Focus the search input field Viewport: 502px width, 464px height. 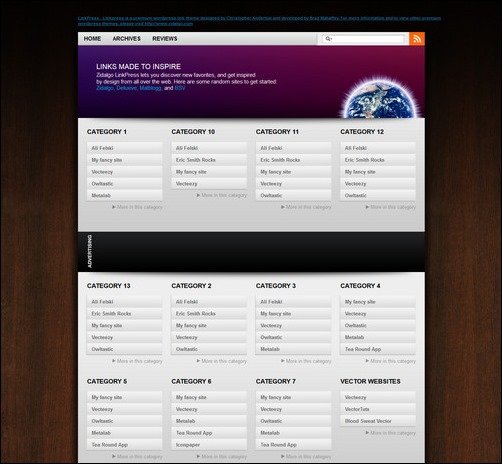coord(363,39)
